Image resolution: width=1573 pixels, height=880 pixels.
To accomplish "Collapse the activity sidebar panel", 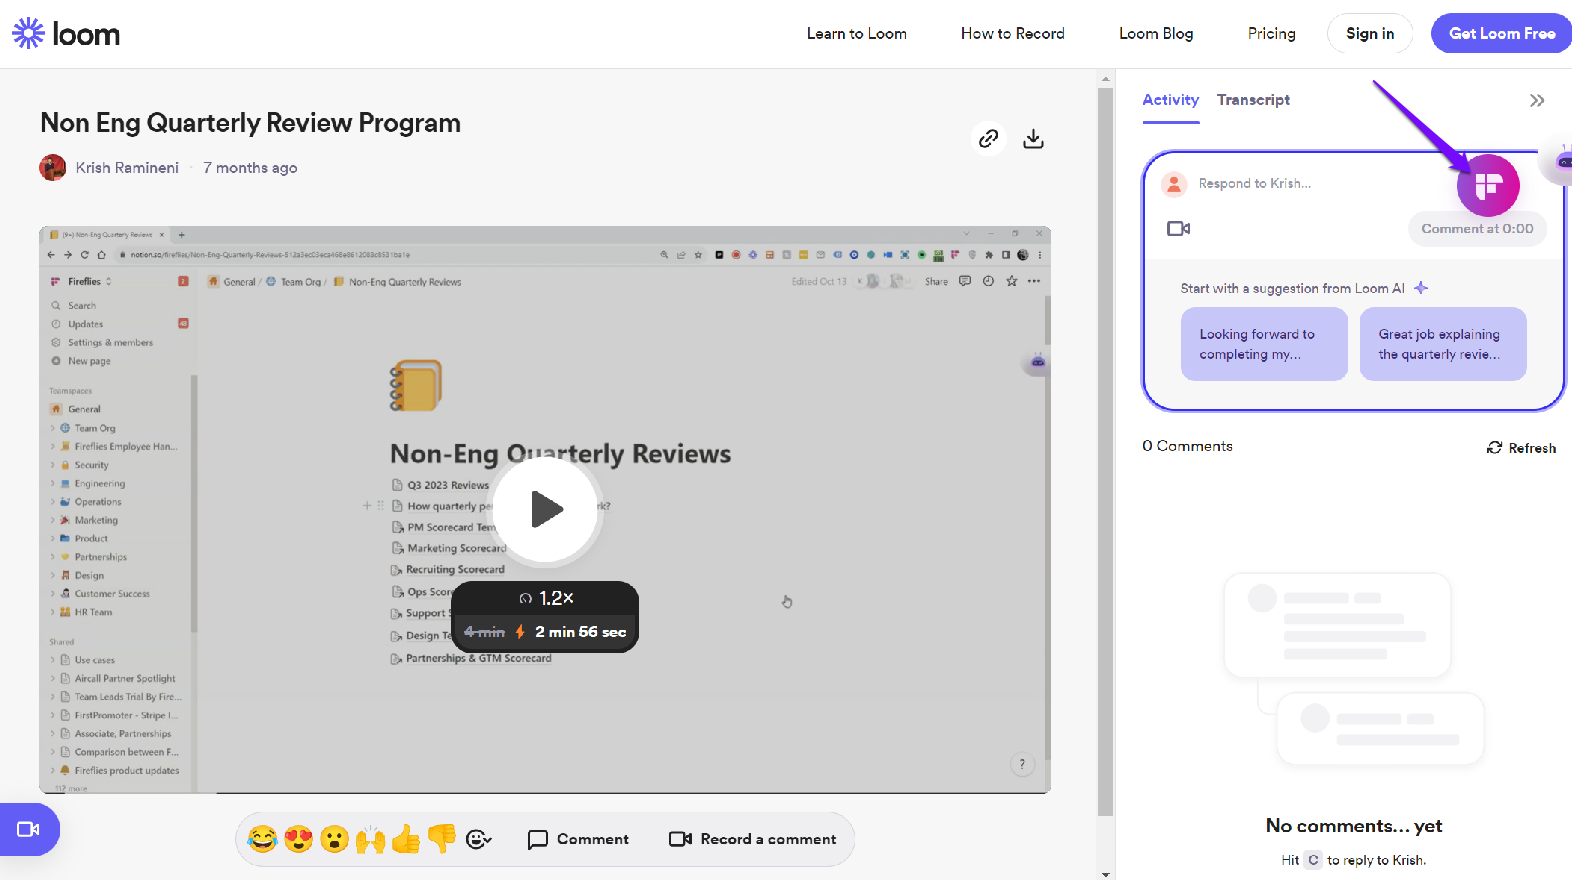I will tap(1537, 100).
